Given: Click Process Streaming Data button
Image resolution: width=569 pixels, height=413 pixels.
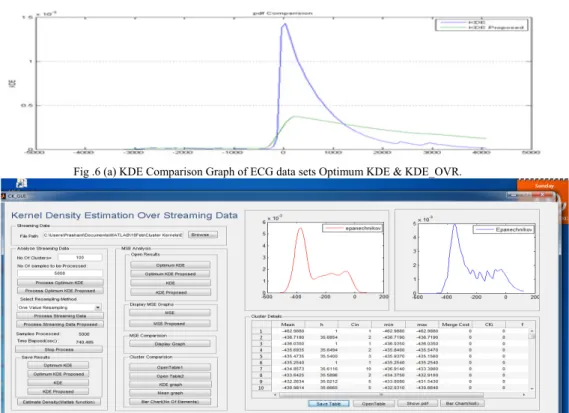Looking at the screenshot, I should [60, 316].
